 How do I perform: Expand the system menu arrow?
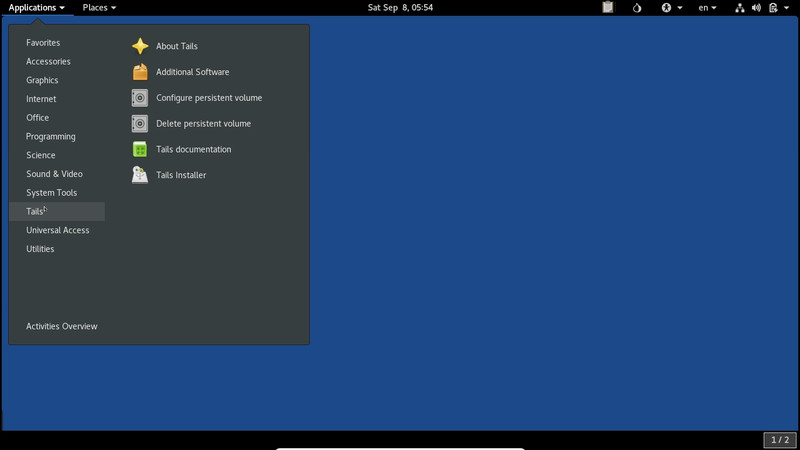[786, 8]
